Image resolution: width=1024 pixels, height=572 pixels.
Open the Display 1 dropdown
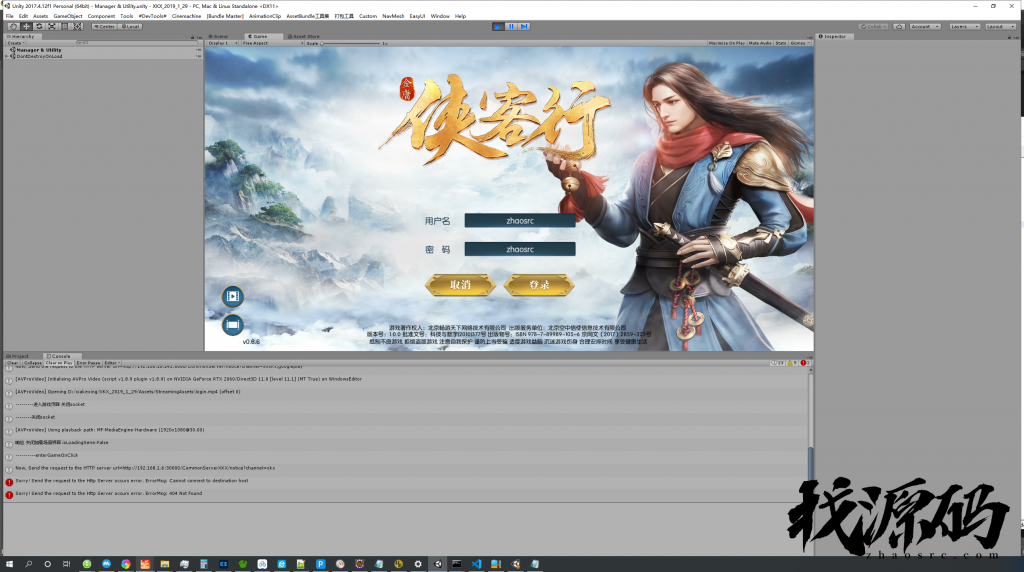coord(223,43)
